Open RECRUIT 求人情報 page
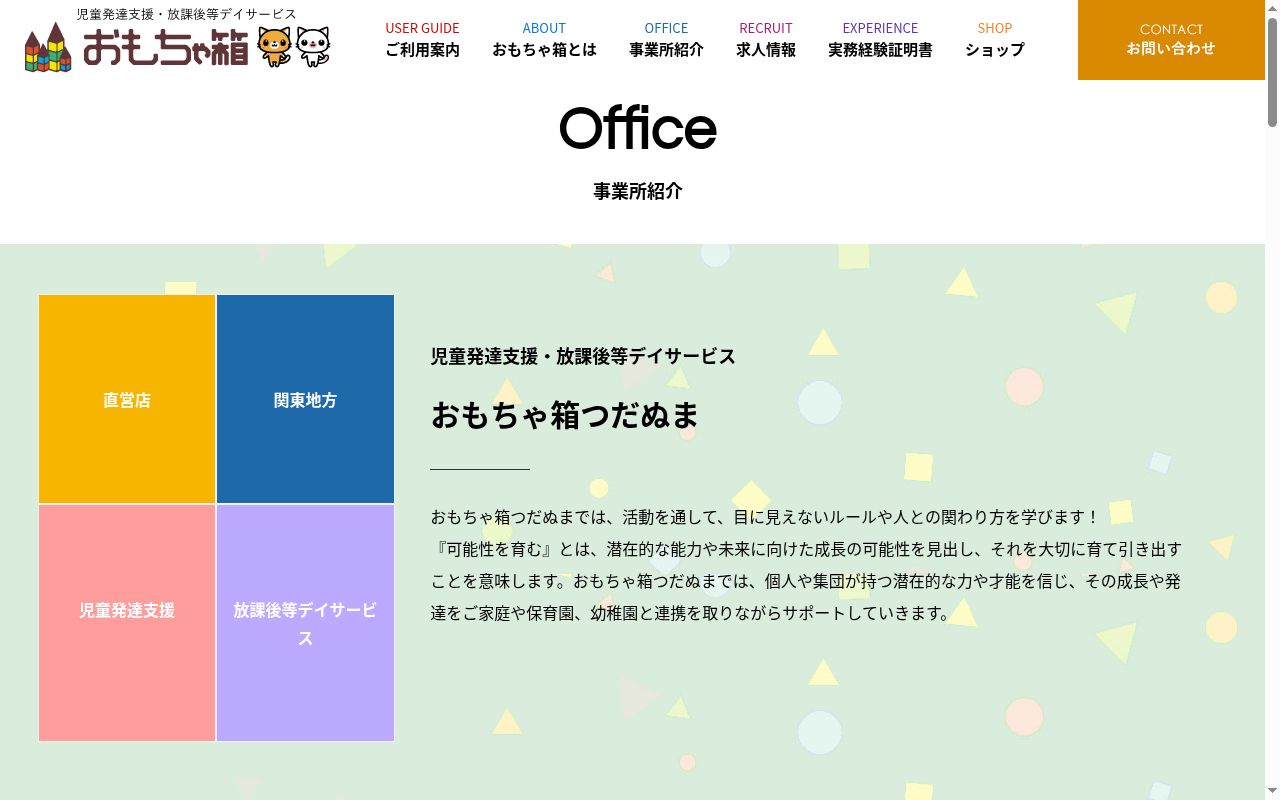The image size is (1280, 800). point(766,40)
